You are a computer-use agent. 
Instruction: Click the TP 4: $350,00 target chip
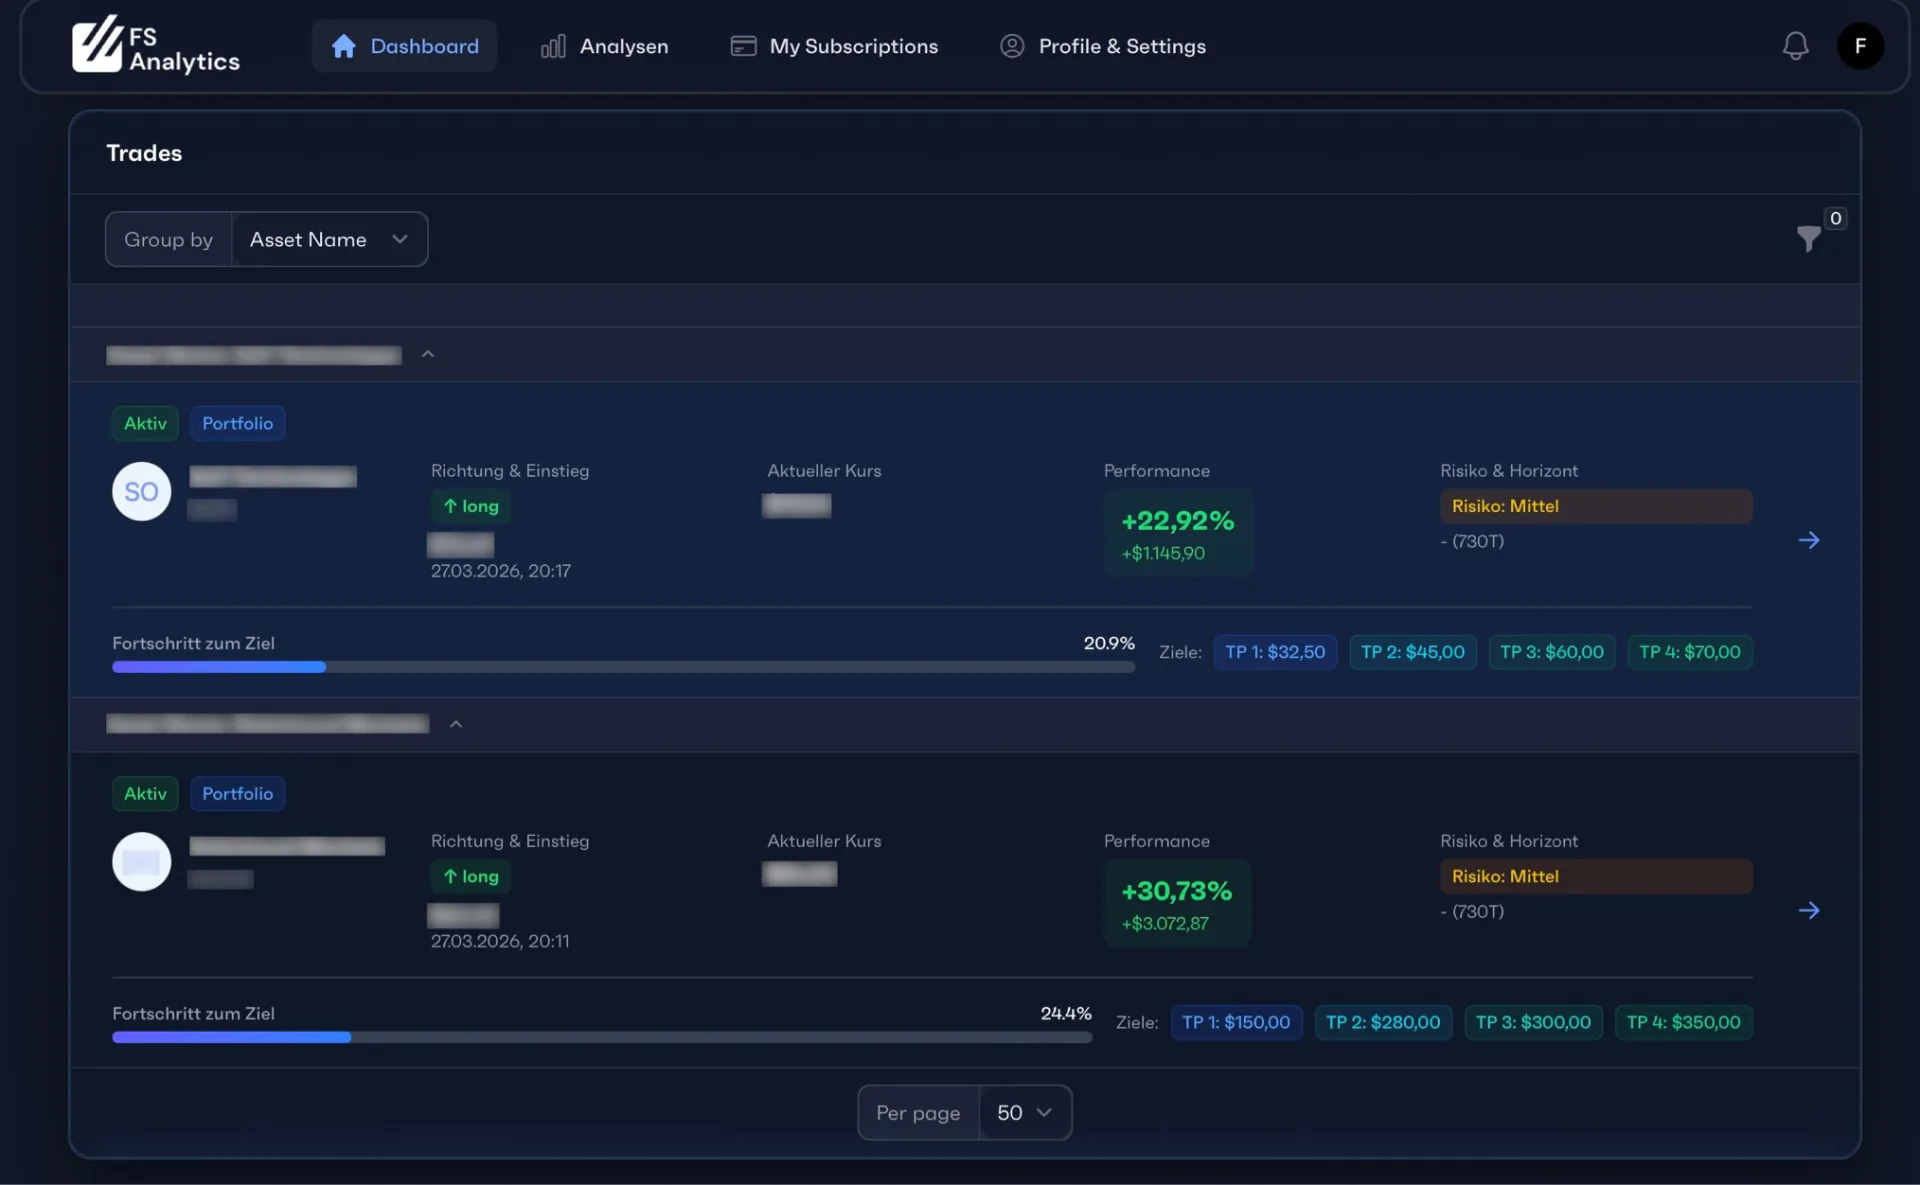tap(1683, 1022)
